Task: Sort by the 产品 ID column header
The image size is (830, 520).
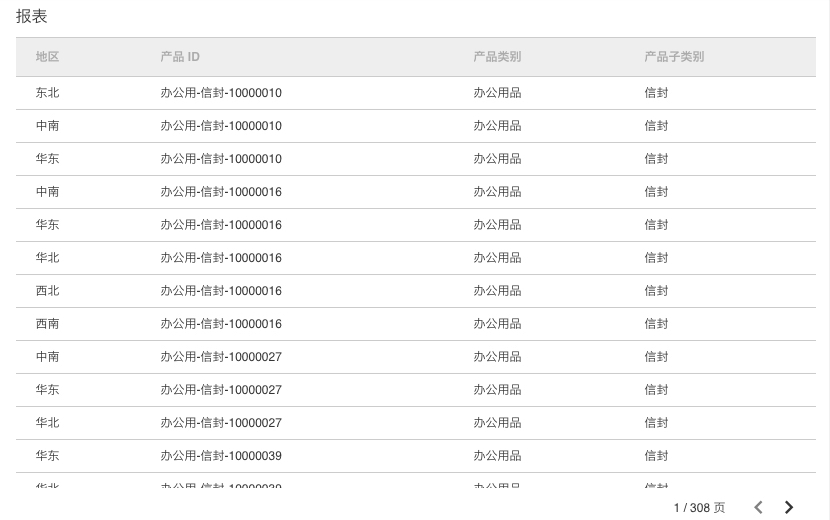Action: [180, 57]
